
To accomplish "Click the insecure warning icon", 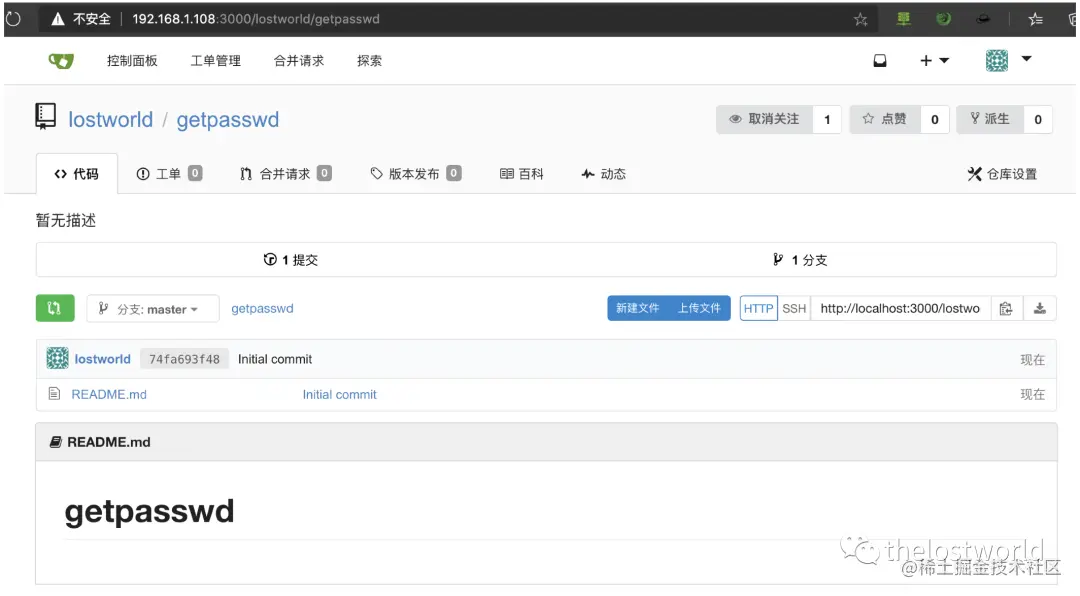I will [x=58, y=19].
